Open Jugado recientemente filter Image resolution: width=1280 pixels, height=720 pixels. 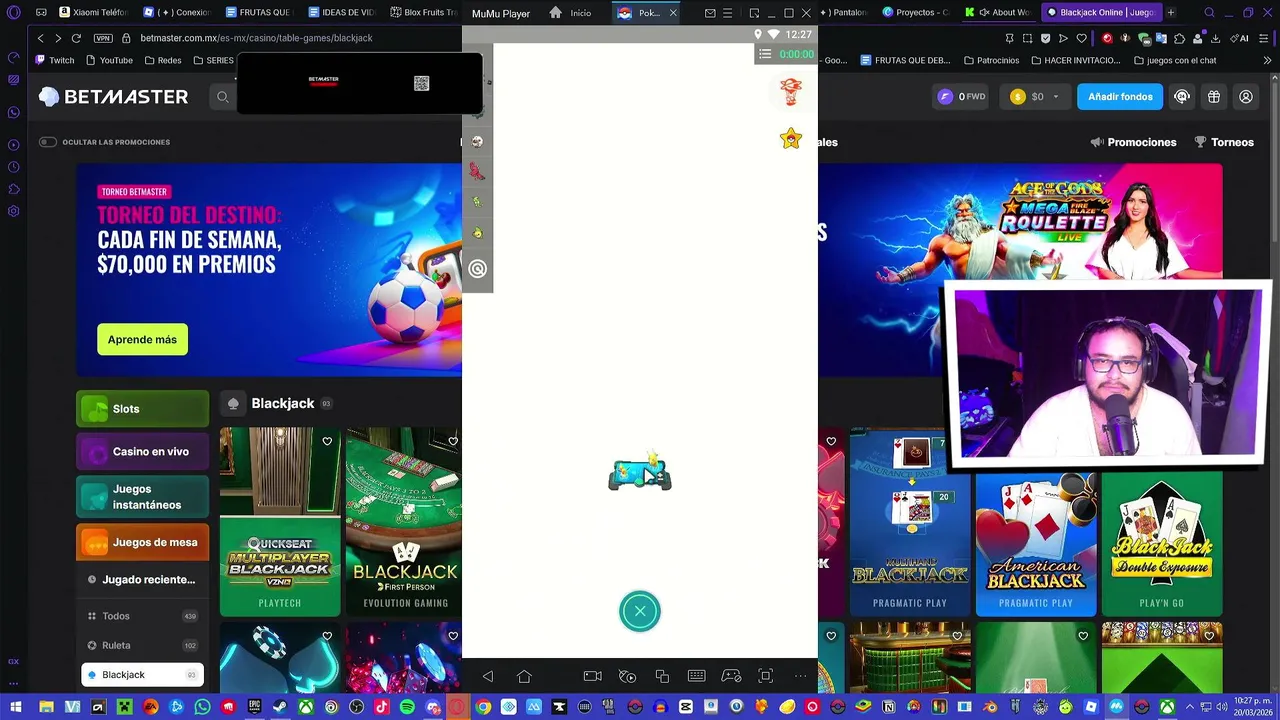[142, 580]
